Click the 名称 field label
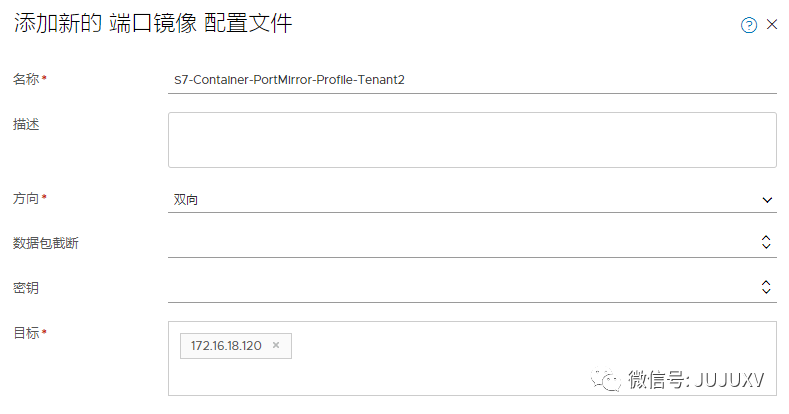This screenshot has width=789, height=414. [x=26, y=78]
